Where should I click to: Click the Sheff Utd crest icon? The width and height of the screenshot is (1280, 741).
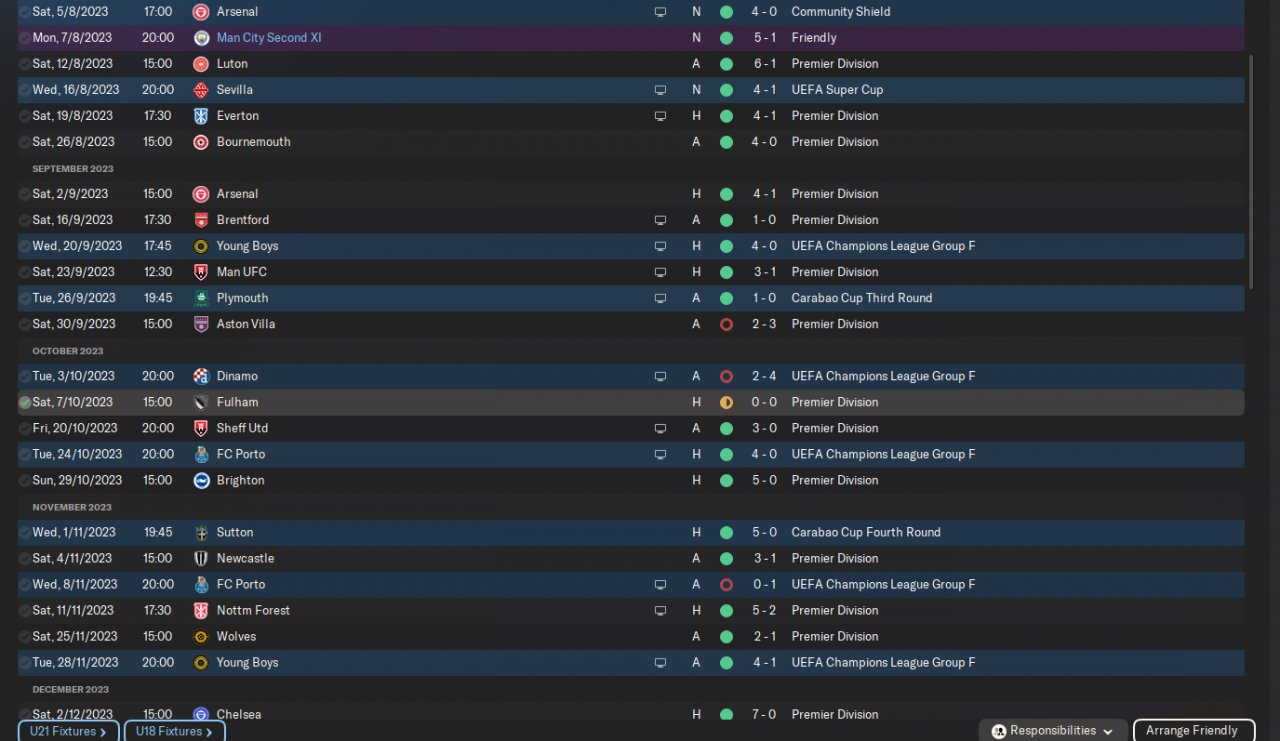[201, 428]
